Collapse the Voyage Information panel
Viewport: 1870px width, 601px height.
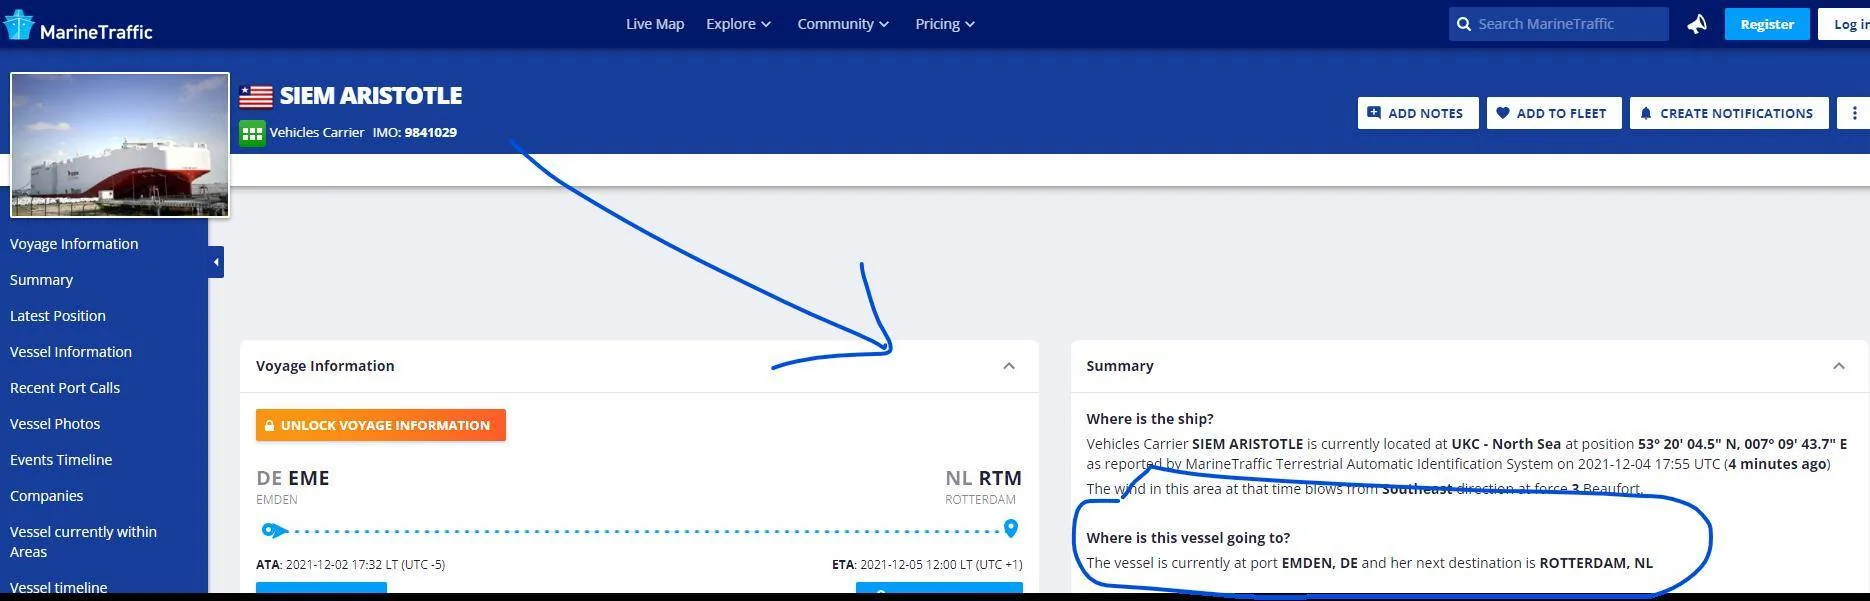pos(1009,366)
